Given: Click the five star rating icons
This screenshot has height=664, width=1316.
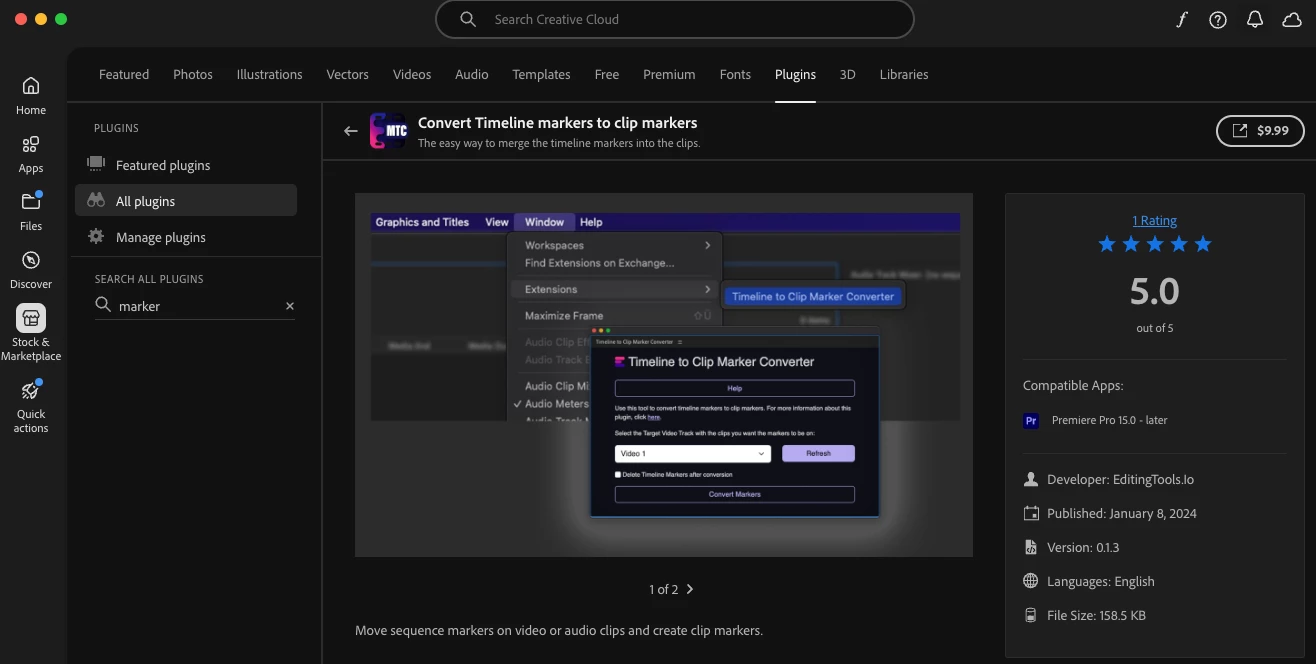Looking at the screenshot, I should click(x=1155, y=244).
